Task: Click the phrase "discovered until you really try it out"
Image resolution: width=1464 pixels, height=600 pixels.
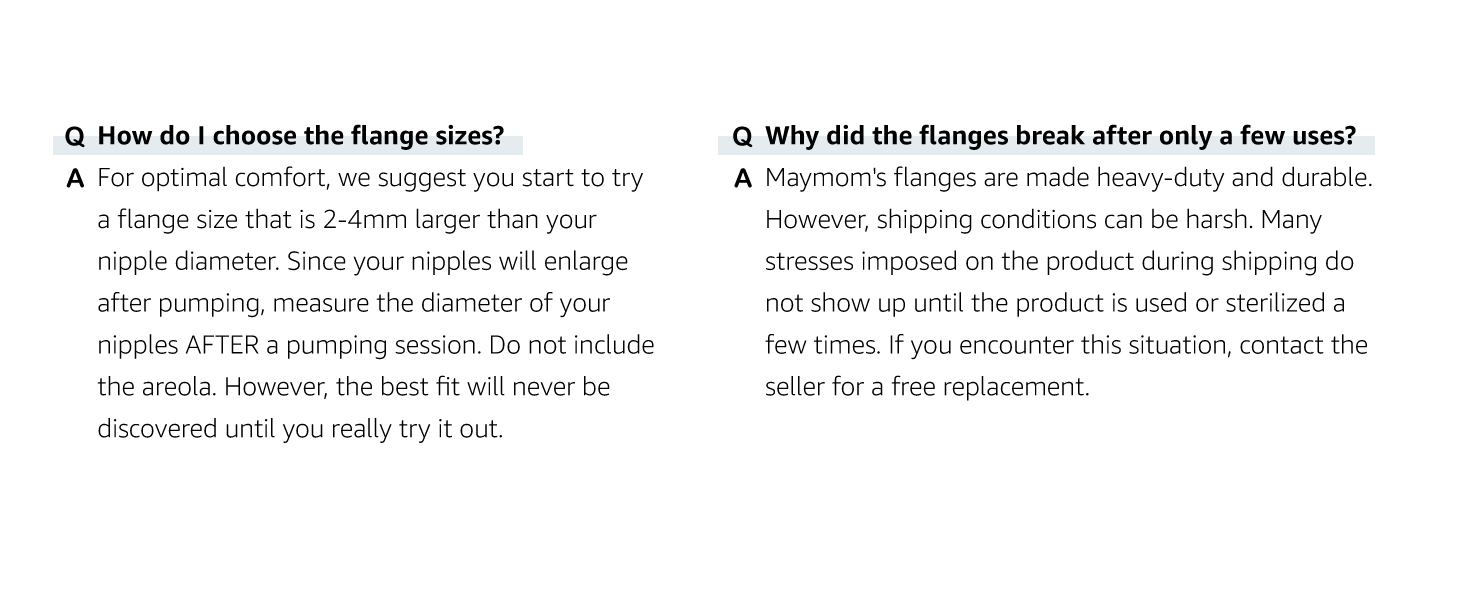Action: tap(299, 429)
